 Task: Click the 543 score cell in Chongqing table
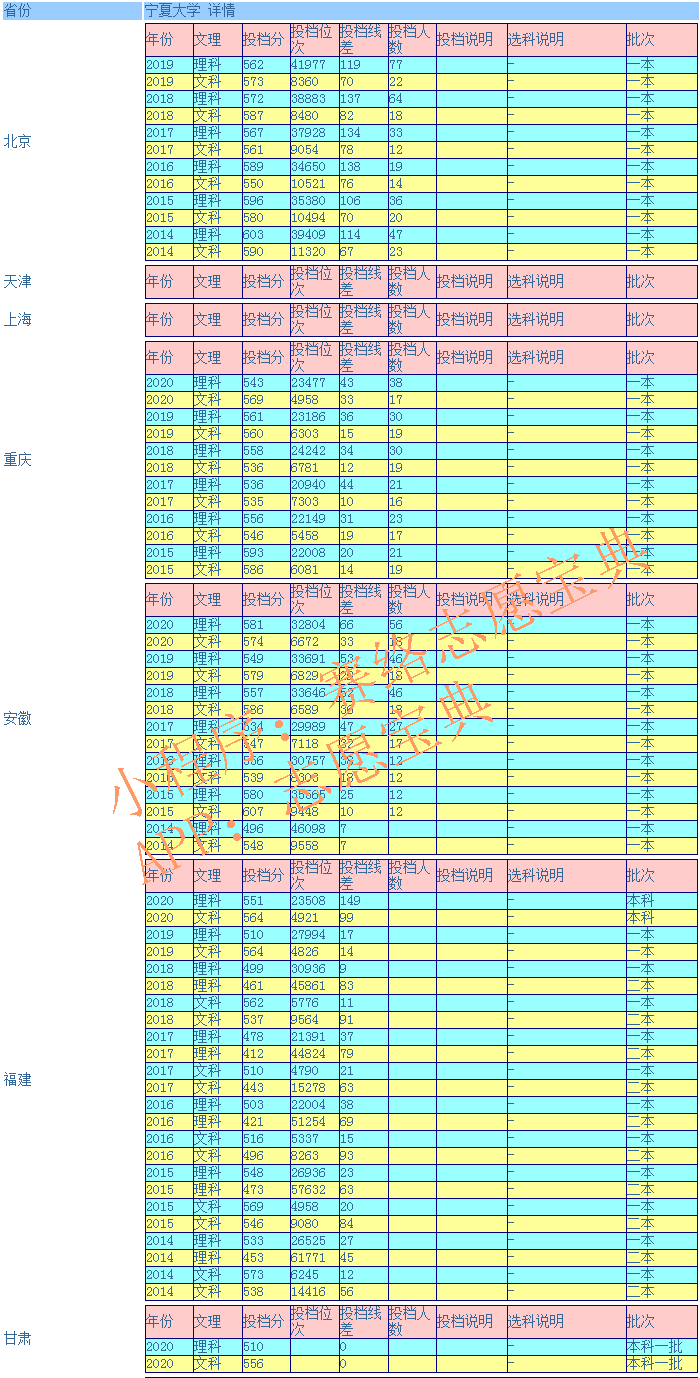tap(265, 383)
